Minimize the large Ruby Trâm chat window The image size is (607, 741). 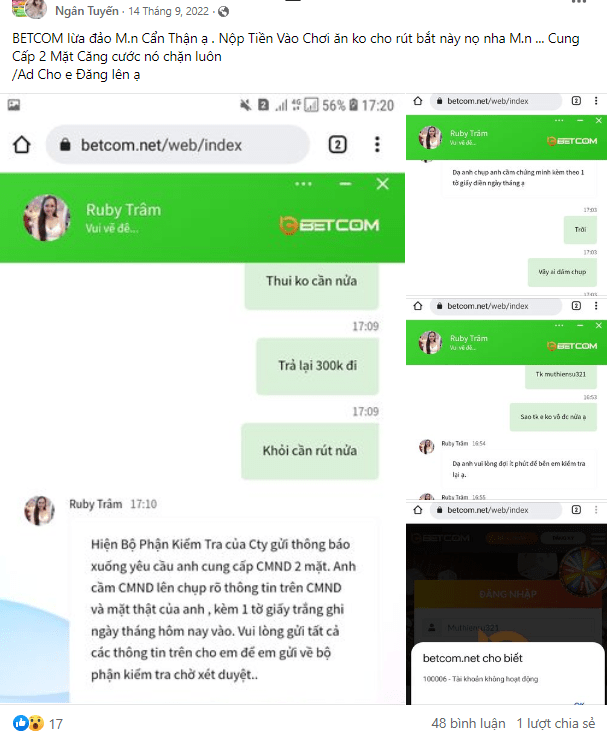tap(346, 184)
